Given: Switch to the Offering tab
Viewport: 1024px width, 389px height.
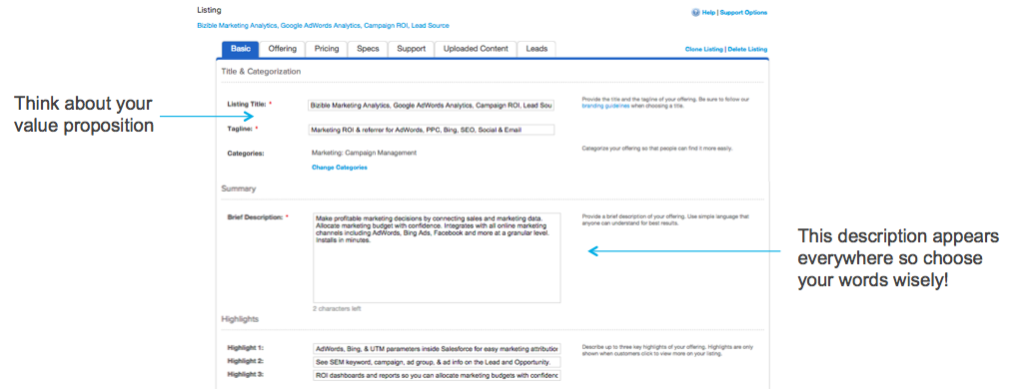Looking at the screenshot, I should coord(282,49).
